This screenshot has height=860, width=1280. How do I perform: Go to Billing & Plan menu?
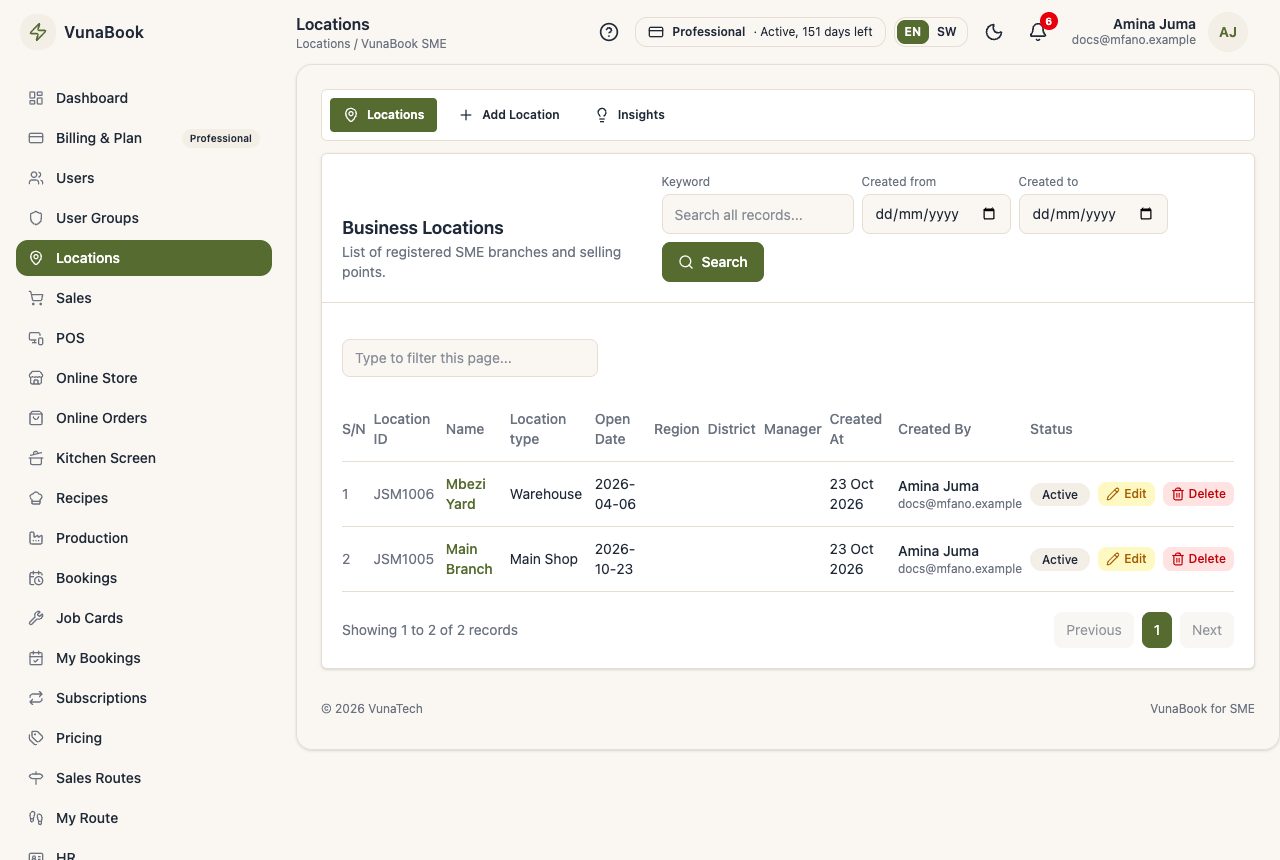pos(144,138)
